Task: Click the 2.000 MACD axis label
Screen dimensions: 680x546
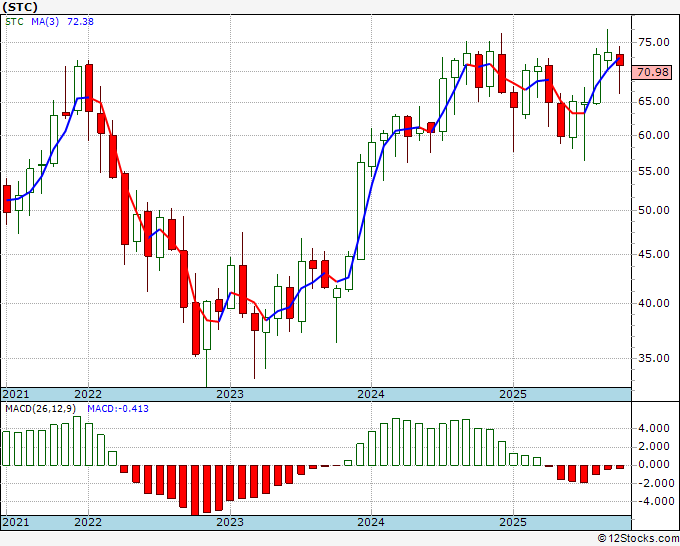Action: [654, 447]
